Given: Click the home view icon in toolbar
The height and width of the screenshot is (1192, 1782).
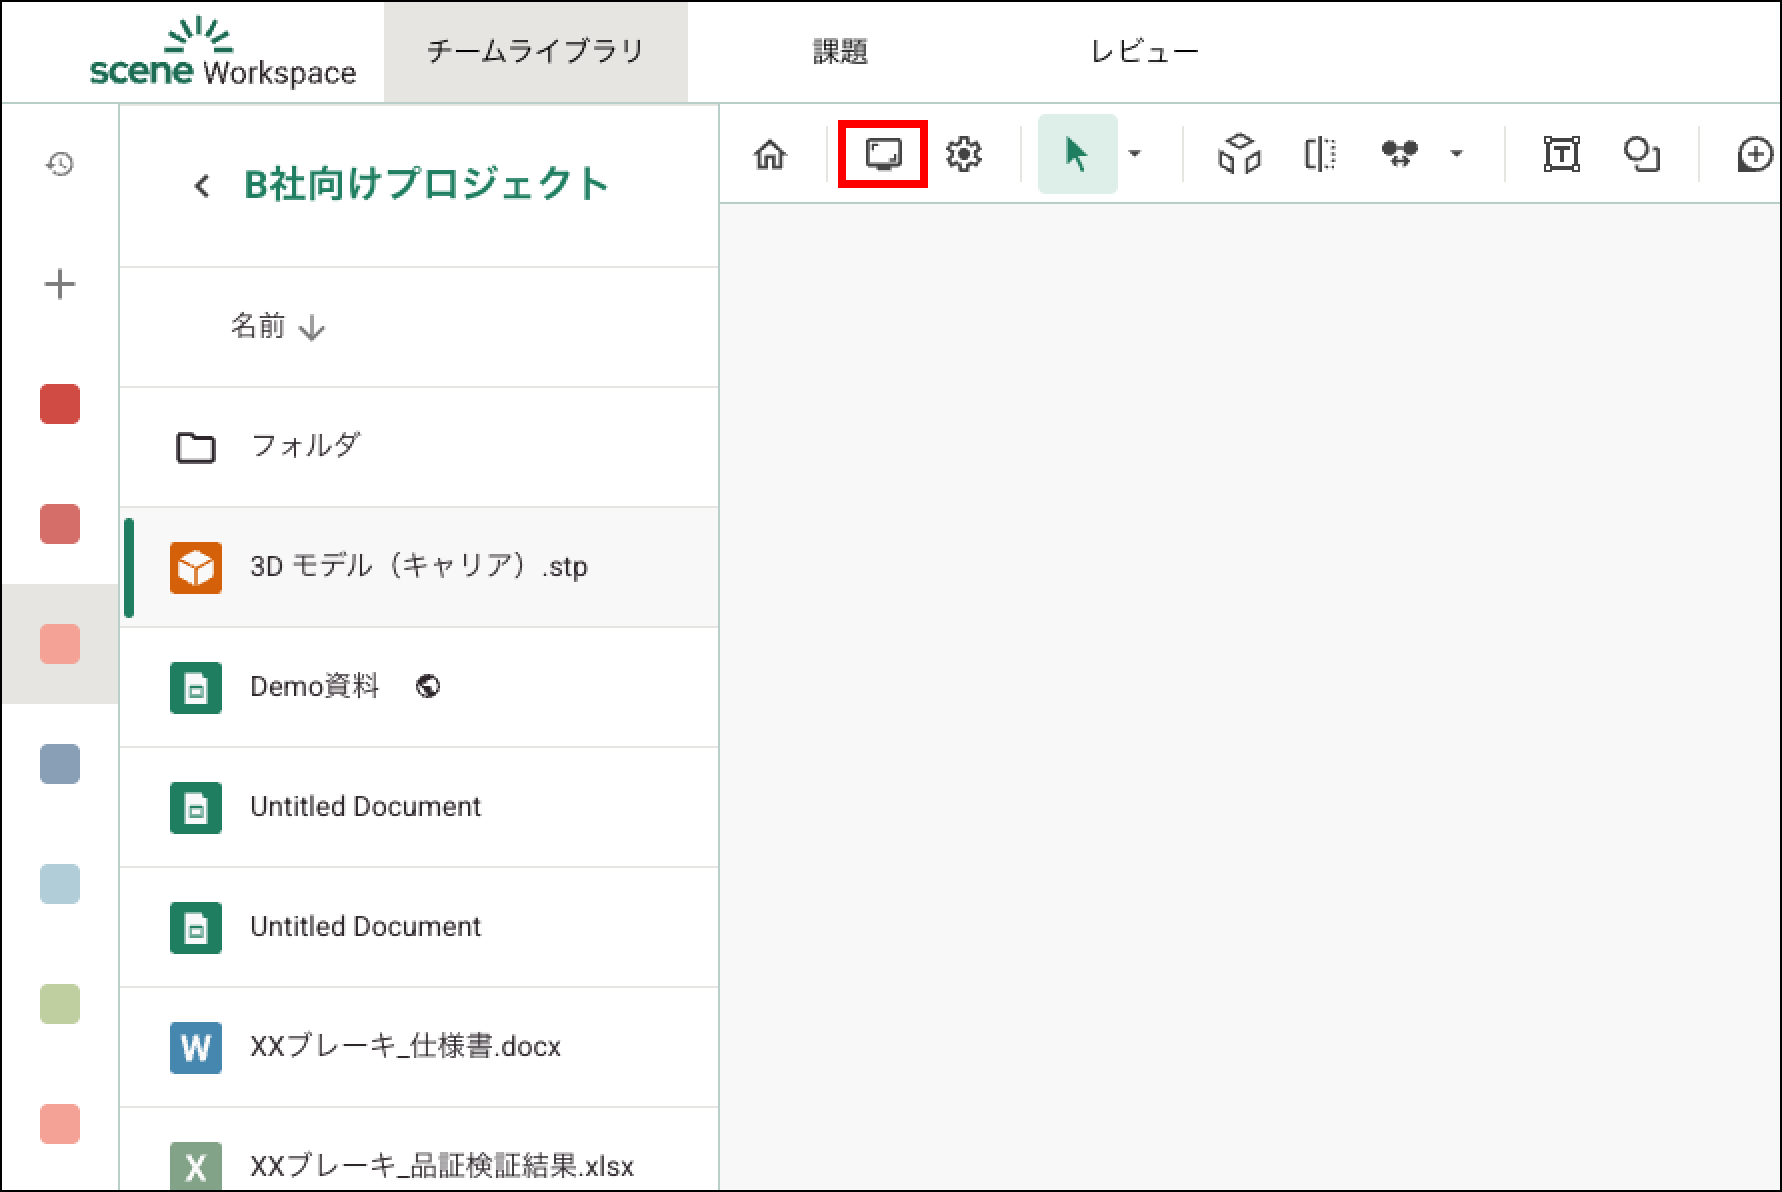Looking at the screenshot, I should pos(770,154).
